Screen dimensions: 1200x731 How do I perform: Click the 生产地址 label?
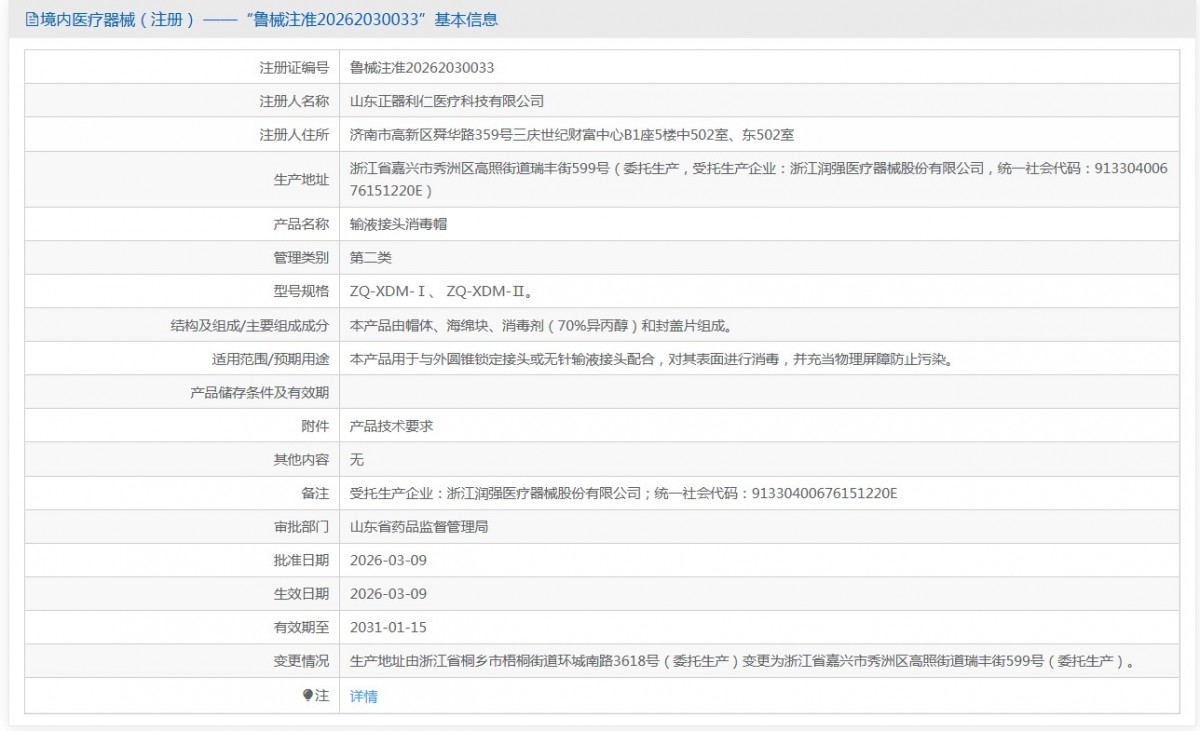[301, 180]
